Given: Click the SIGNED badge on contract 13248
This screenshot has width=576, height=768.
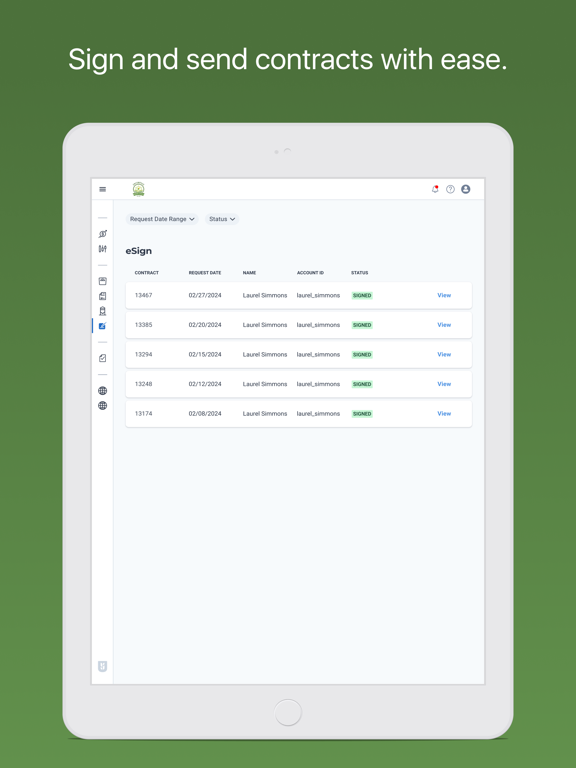Looking at the screenshot, I should [x=362, y=384].
